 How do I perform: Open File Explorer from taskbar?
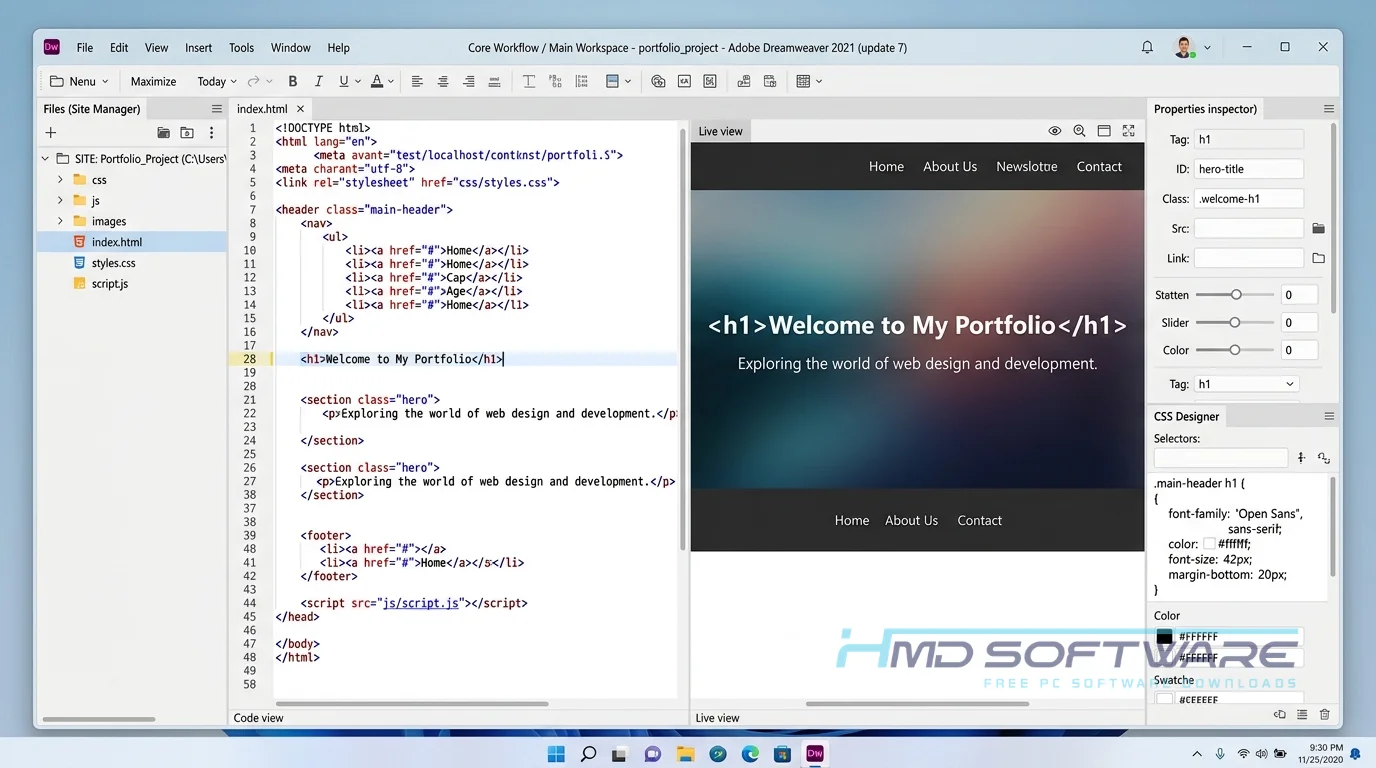[685, 754]
